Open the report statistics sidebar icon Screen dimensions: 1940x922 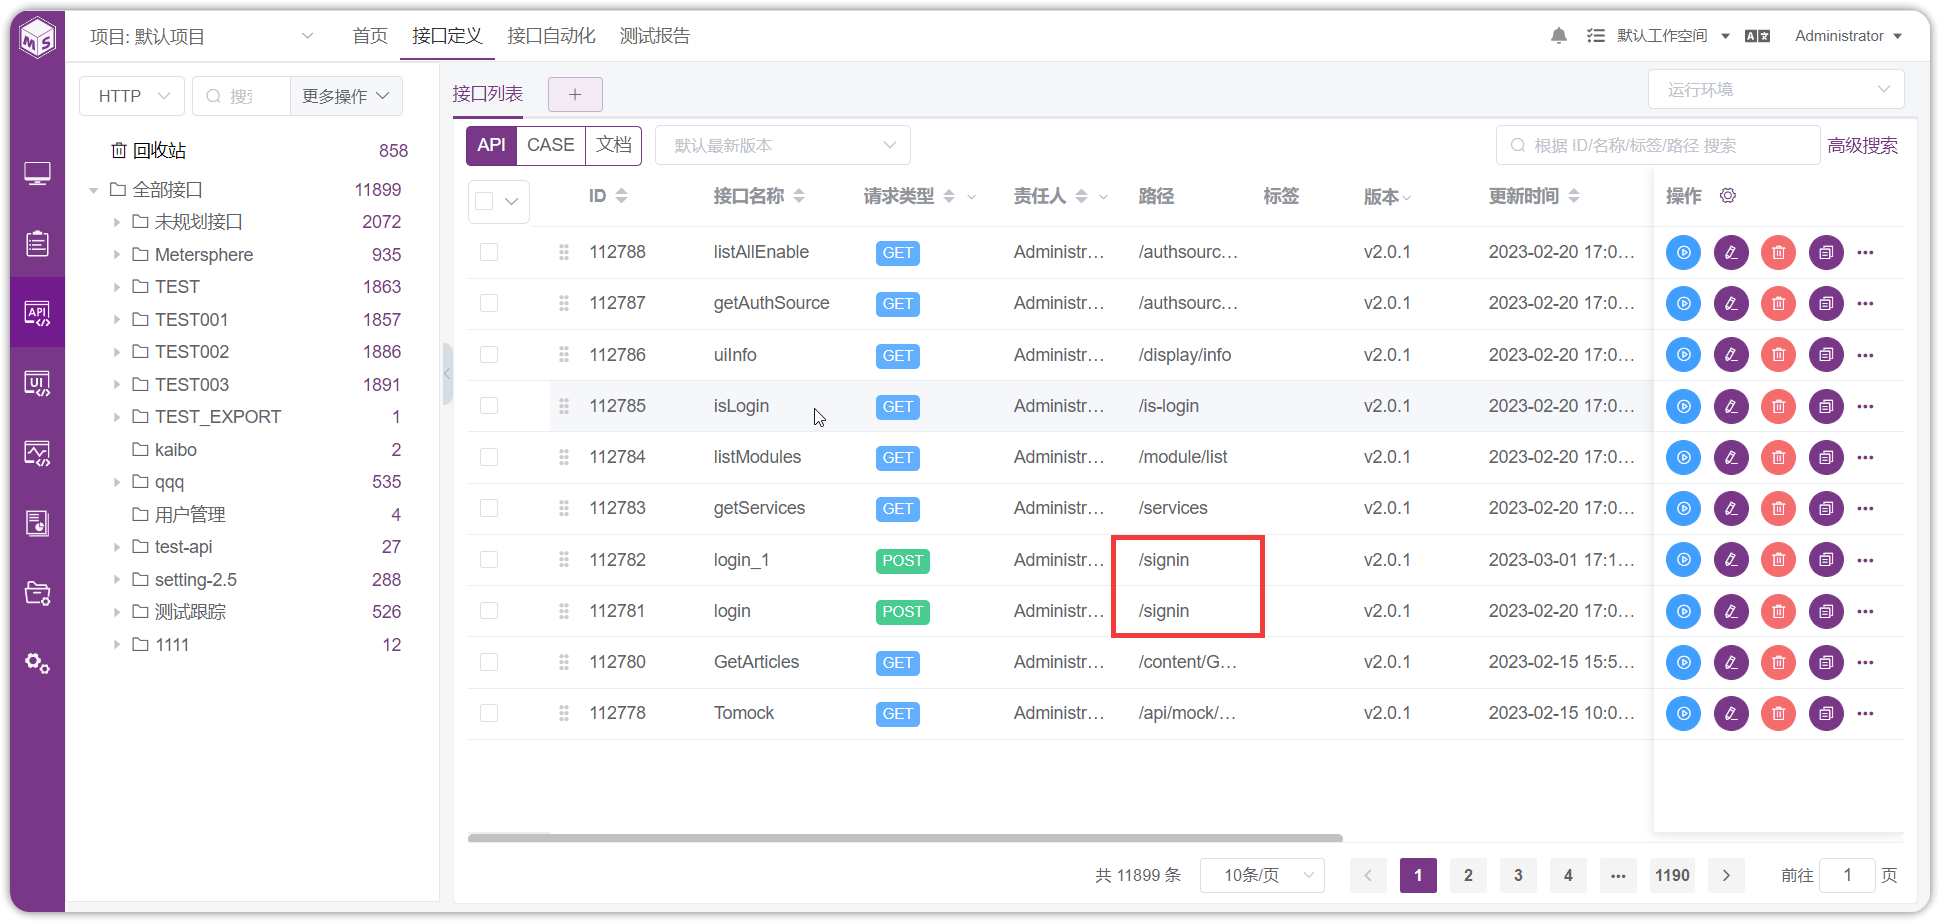click(x=37, y=523)
